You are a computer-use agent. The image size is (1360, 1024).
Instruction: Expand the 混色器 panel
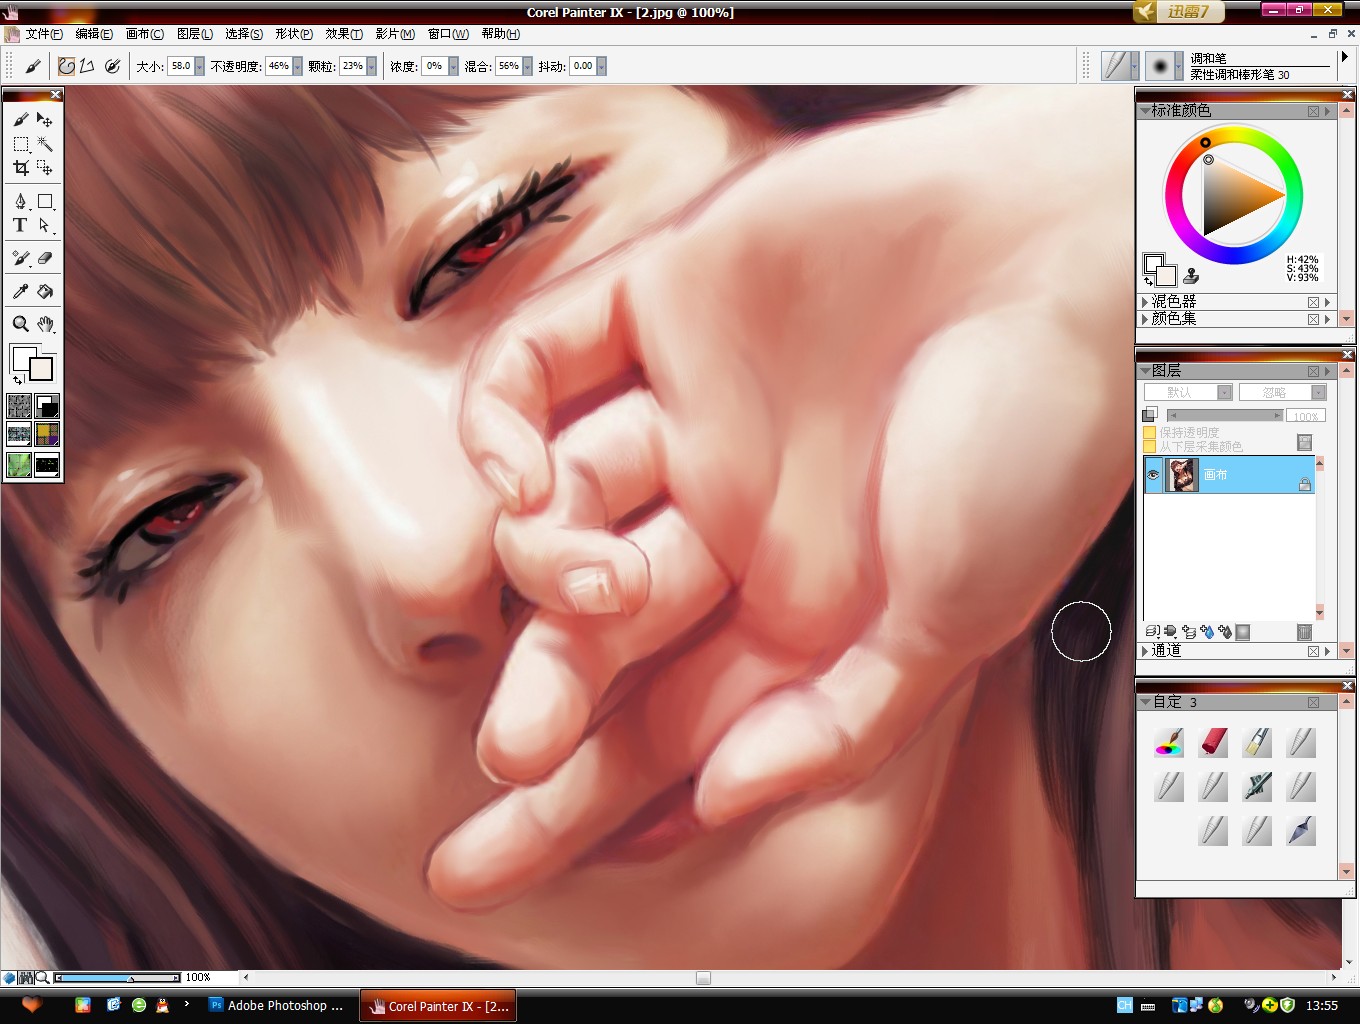pos(1145,302)
